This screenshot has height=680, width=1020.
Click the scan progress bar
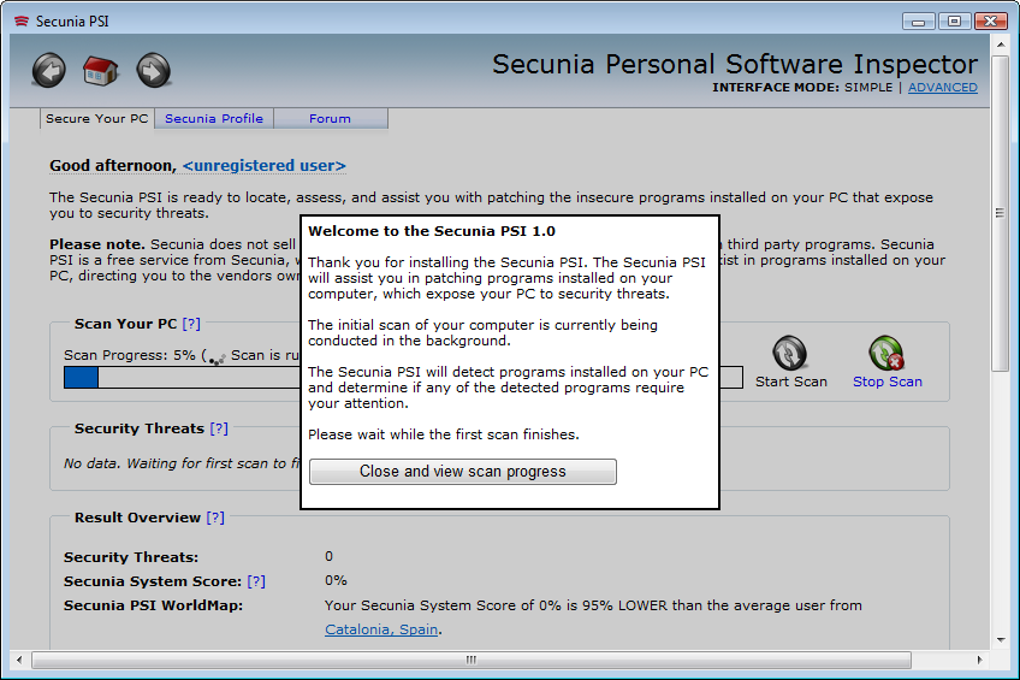180,377
